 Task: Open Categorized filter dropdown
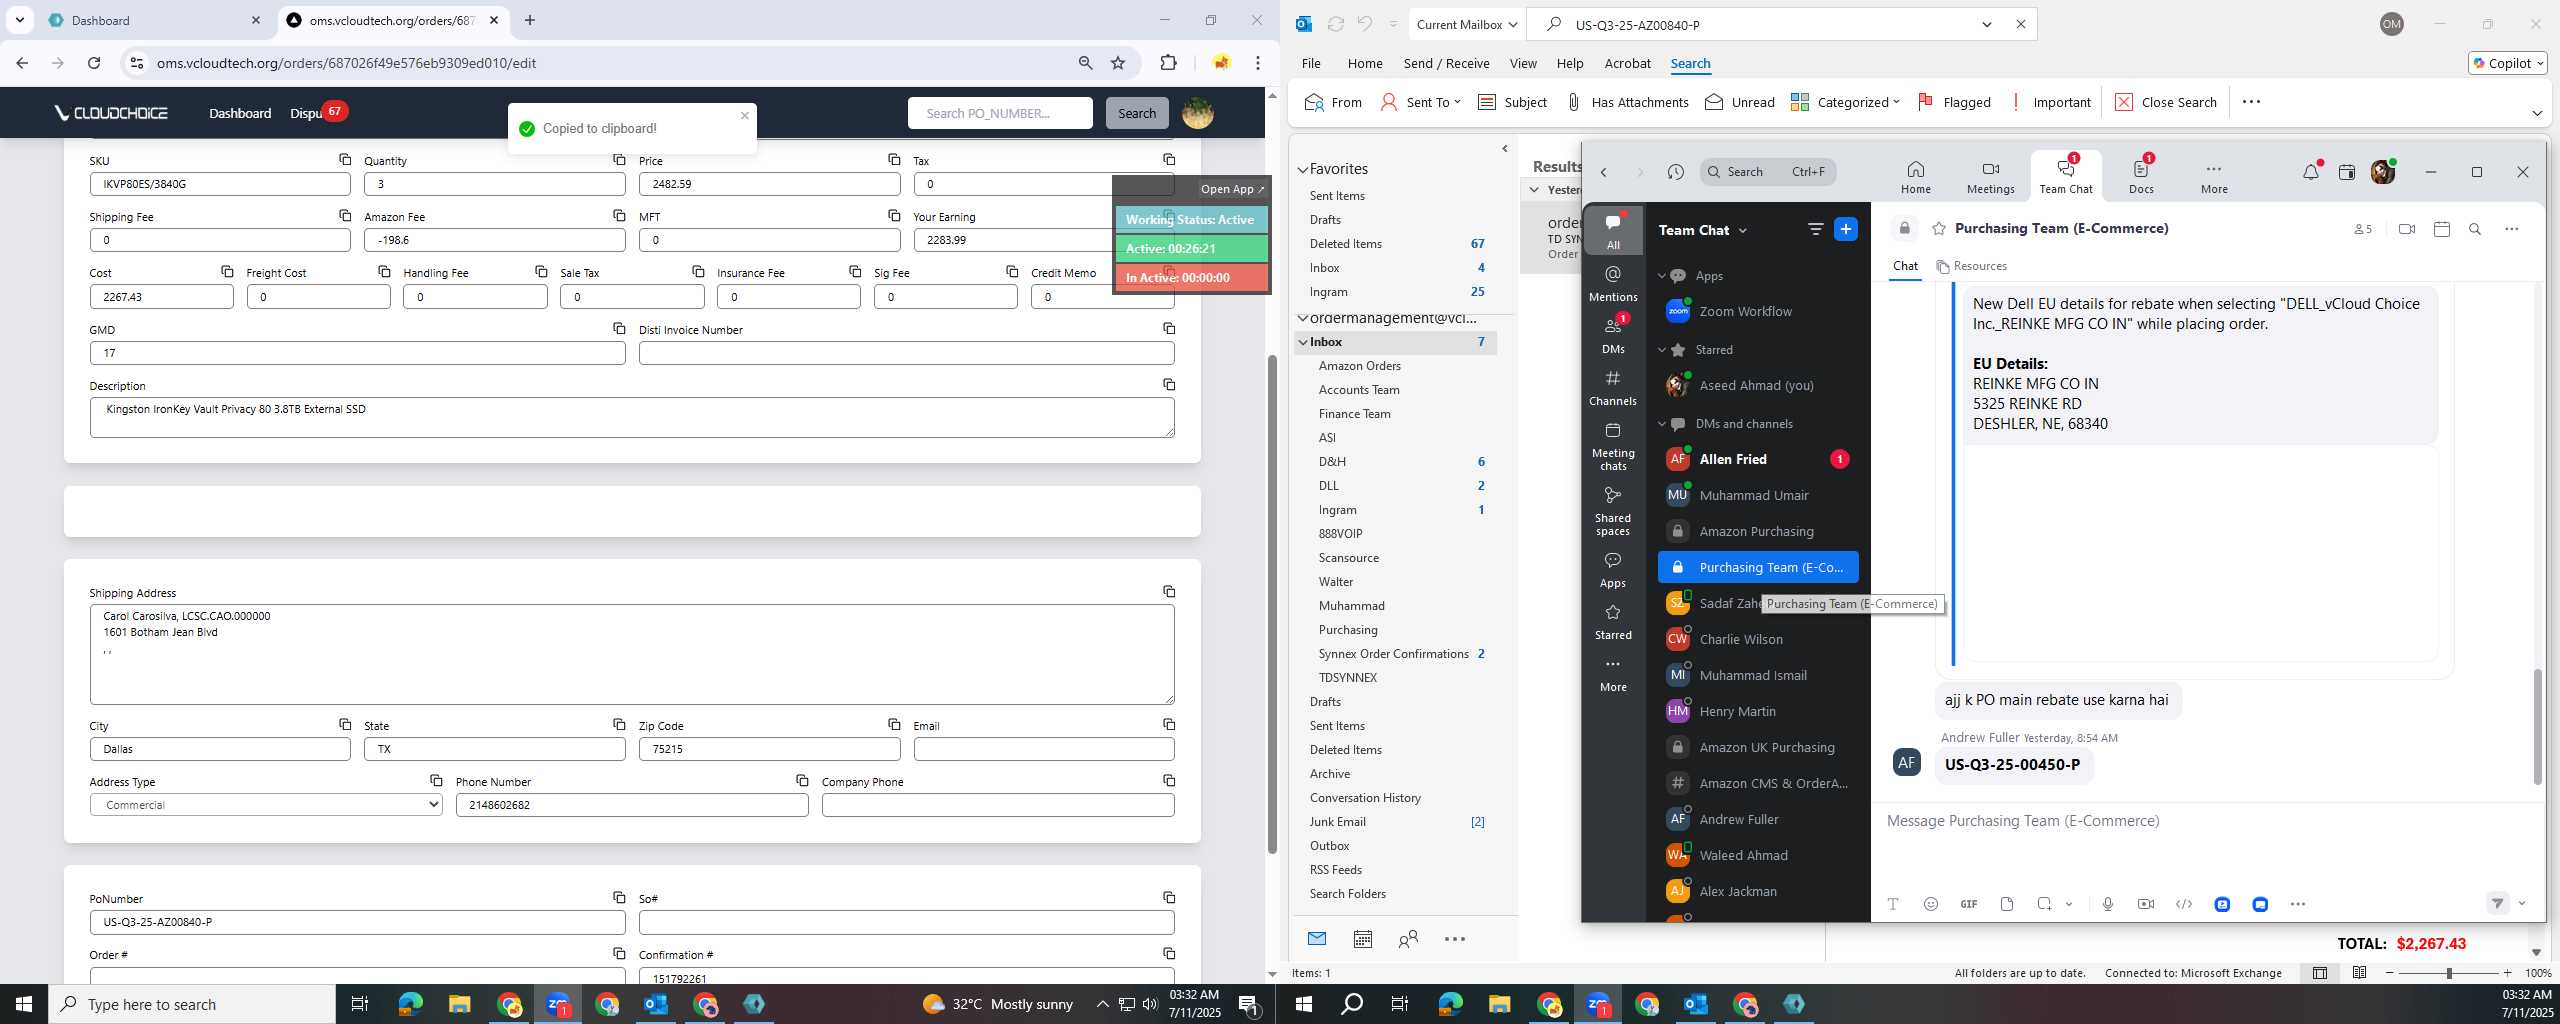click(x=1845, y=102)
